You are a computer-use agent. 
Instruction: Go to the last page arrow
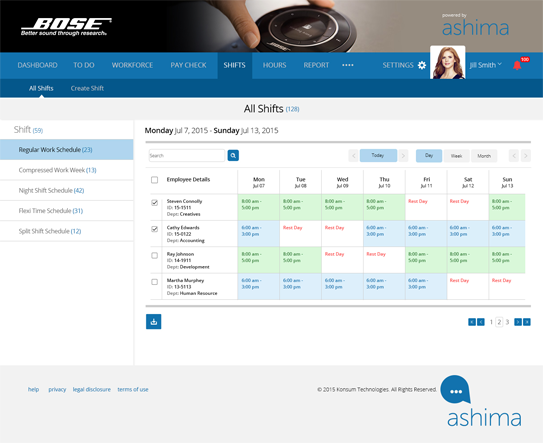527,322
